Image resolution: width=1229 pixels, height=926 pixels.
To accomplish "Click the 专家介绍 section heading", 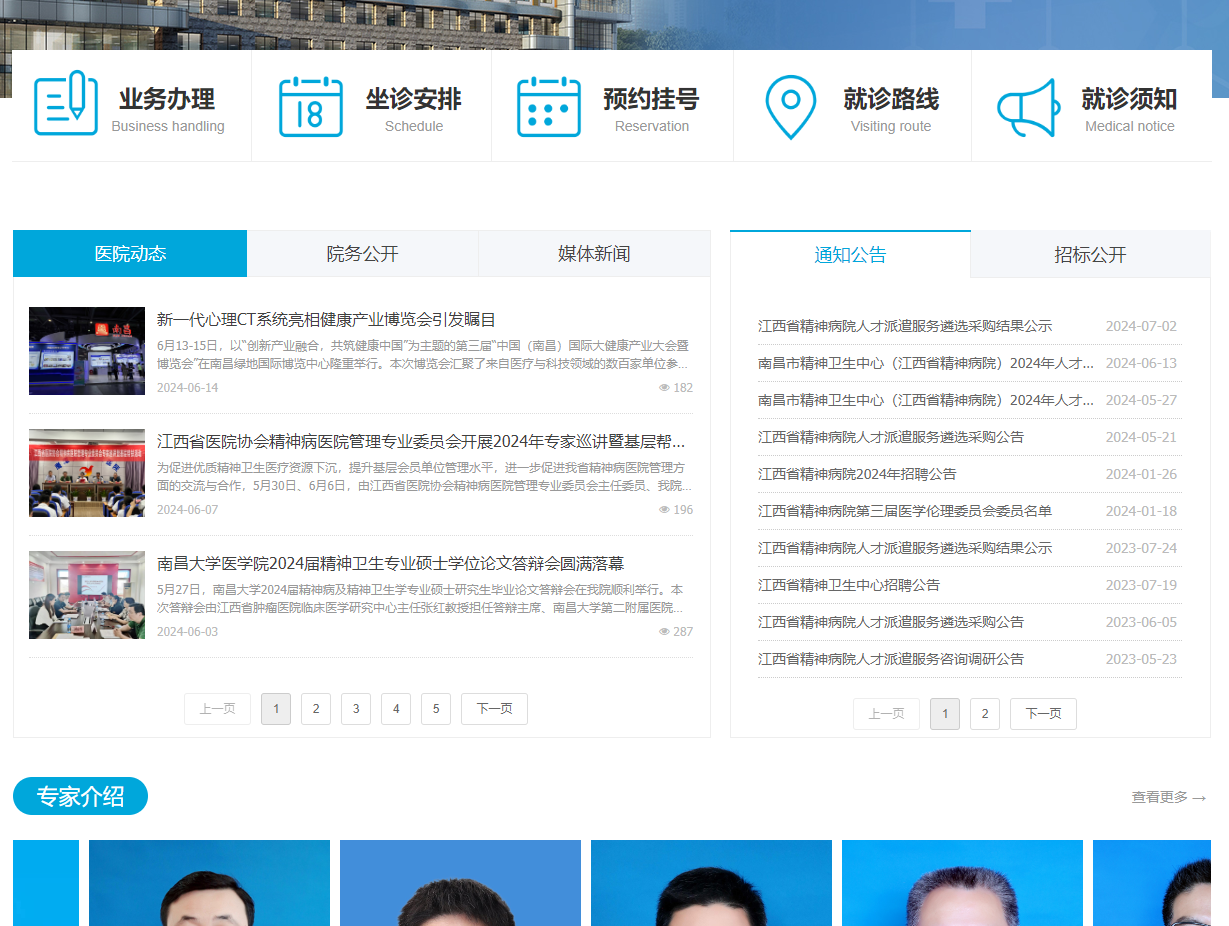I will coord(80,796).
